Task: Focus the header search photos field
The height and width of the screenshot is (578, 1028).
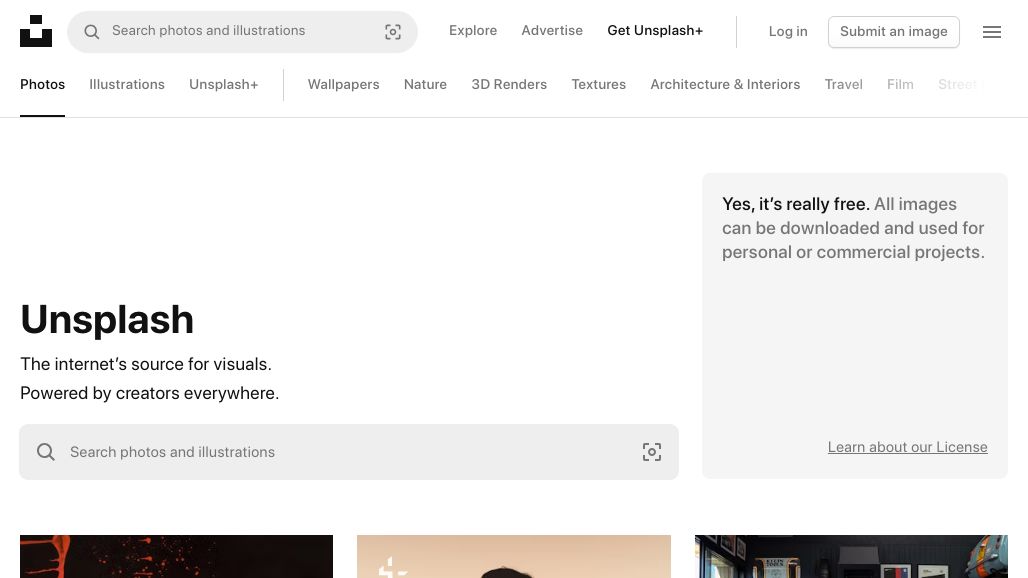Action: pos(243,31)
